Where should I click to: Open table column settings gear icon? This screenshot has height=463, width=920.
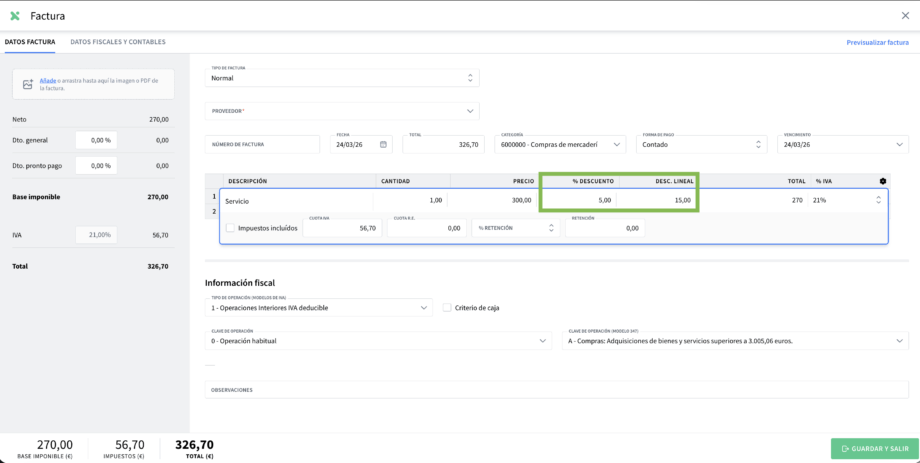click(882, 181)
